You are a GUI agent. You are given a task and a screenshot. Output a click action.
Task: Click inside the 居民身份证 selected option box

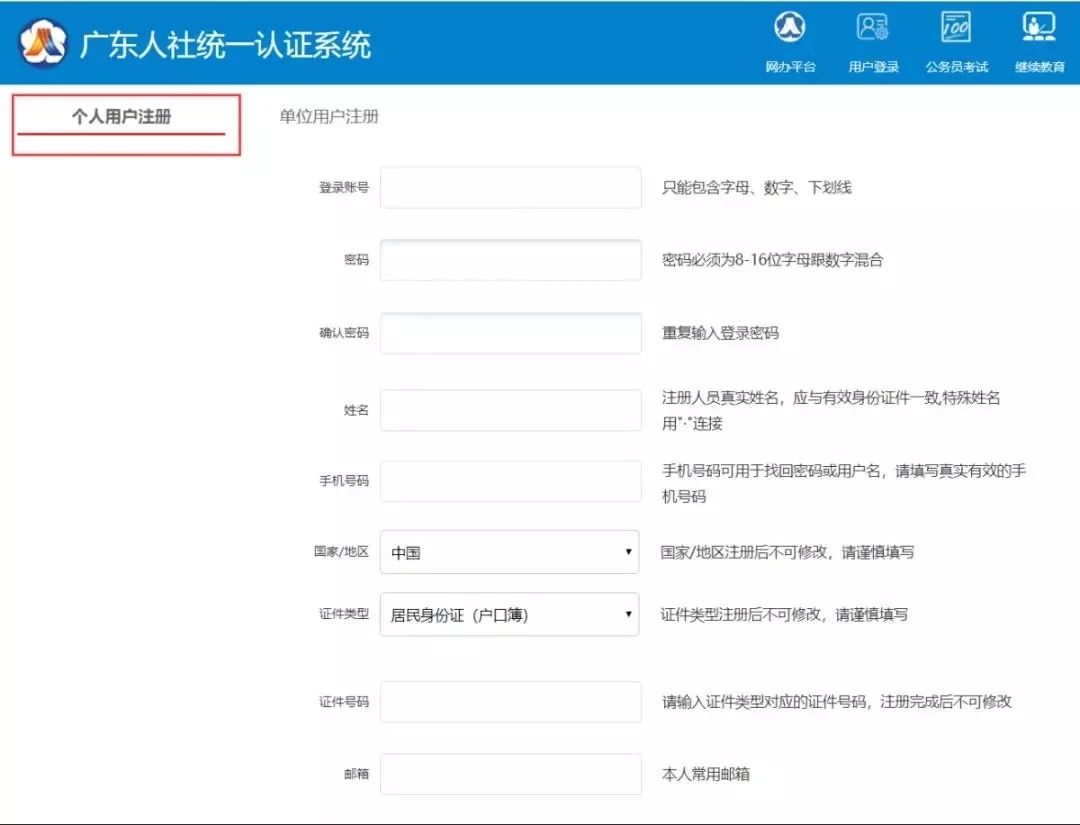coord(480,614)
